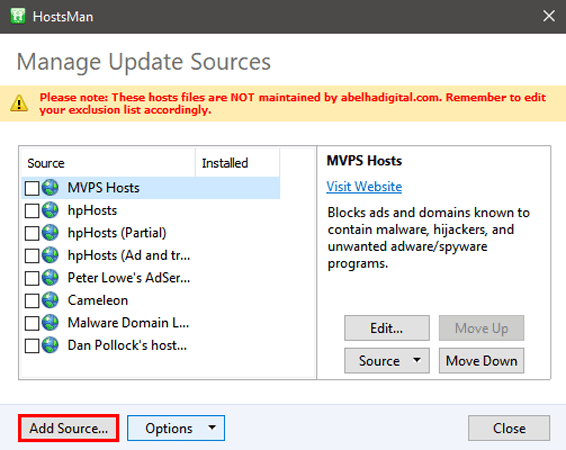This screenshot has height=450, width=566.
Task: Click the globe icon beside Malware Domain L...
Action: [x=50, y=323]
